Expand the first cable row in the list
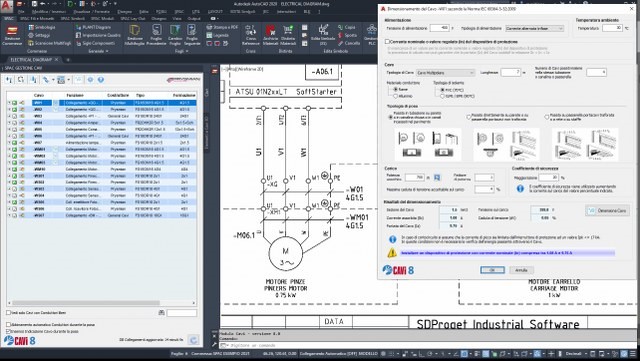The width and height of the screenshot is (640, 361). [x=9, y=103]
